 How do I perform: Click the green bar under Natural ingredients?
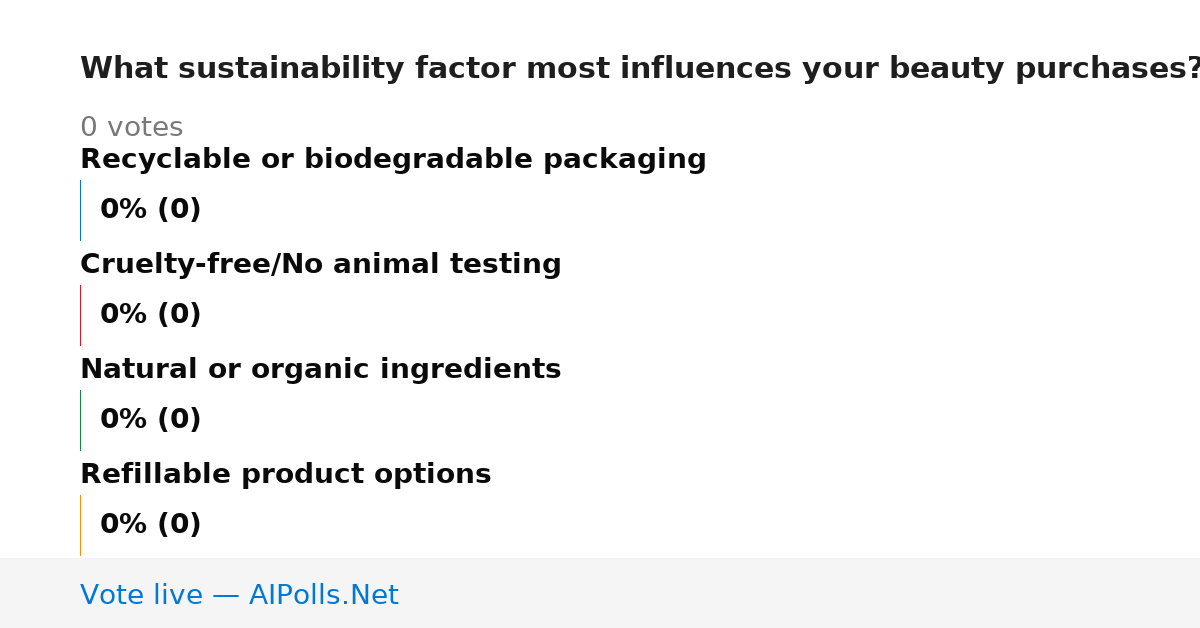pyautogui.click(x=80, y=420)
